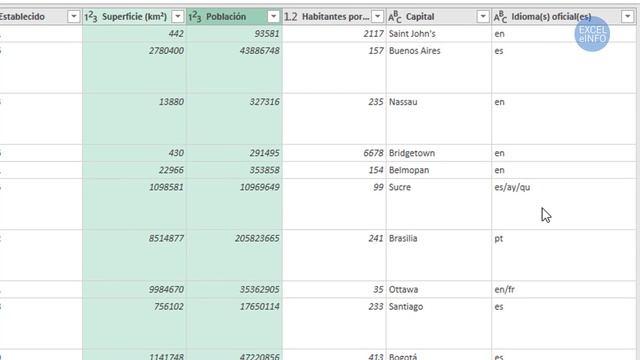Select the density value 241
This screenshot has width=640, height=360.
(334, 255)
